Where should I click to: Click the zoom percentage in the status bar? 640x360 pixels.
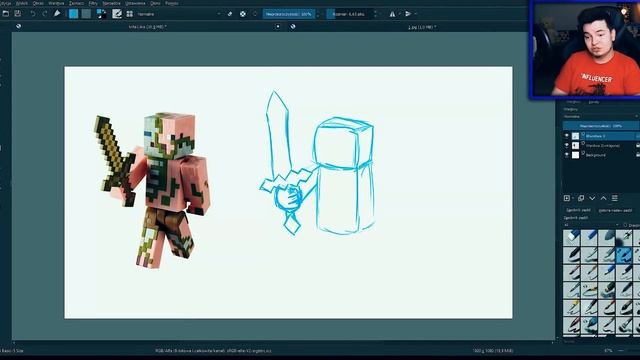(608, 351)
